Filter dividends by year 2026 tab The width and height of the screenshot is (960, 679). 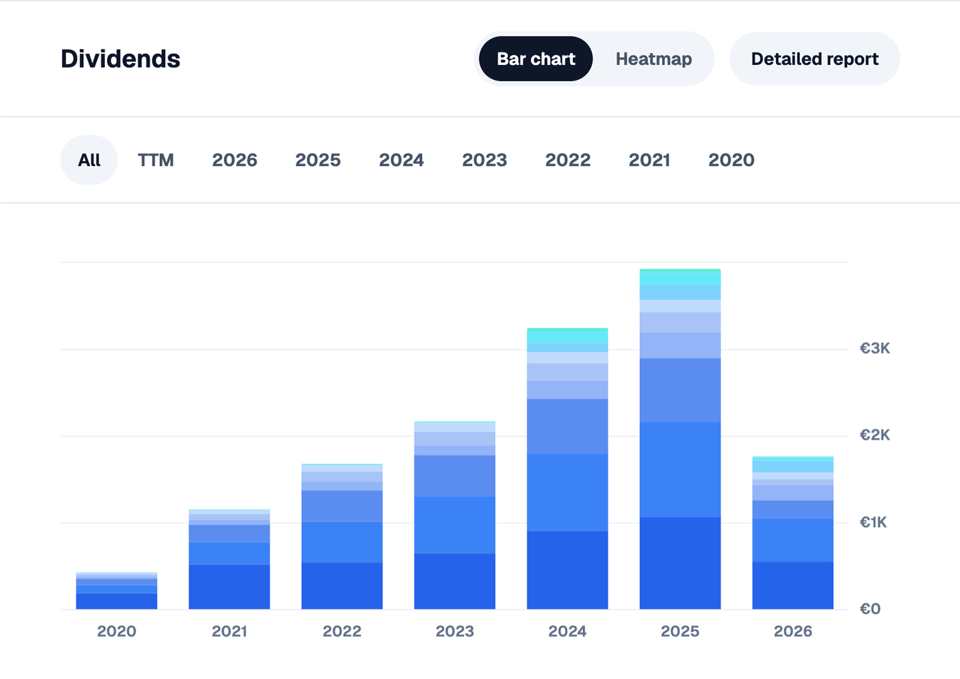point(234,160)
